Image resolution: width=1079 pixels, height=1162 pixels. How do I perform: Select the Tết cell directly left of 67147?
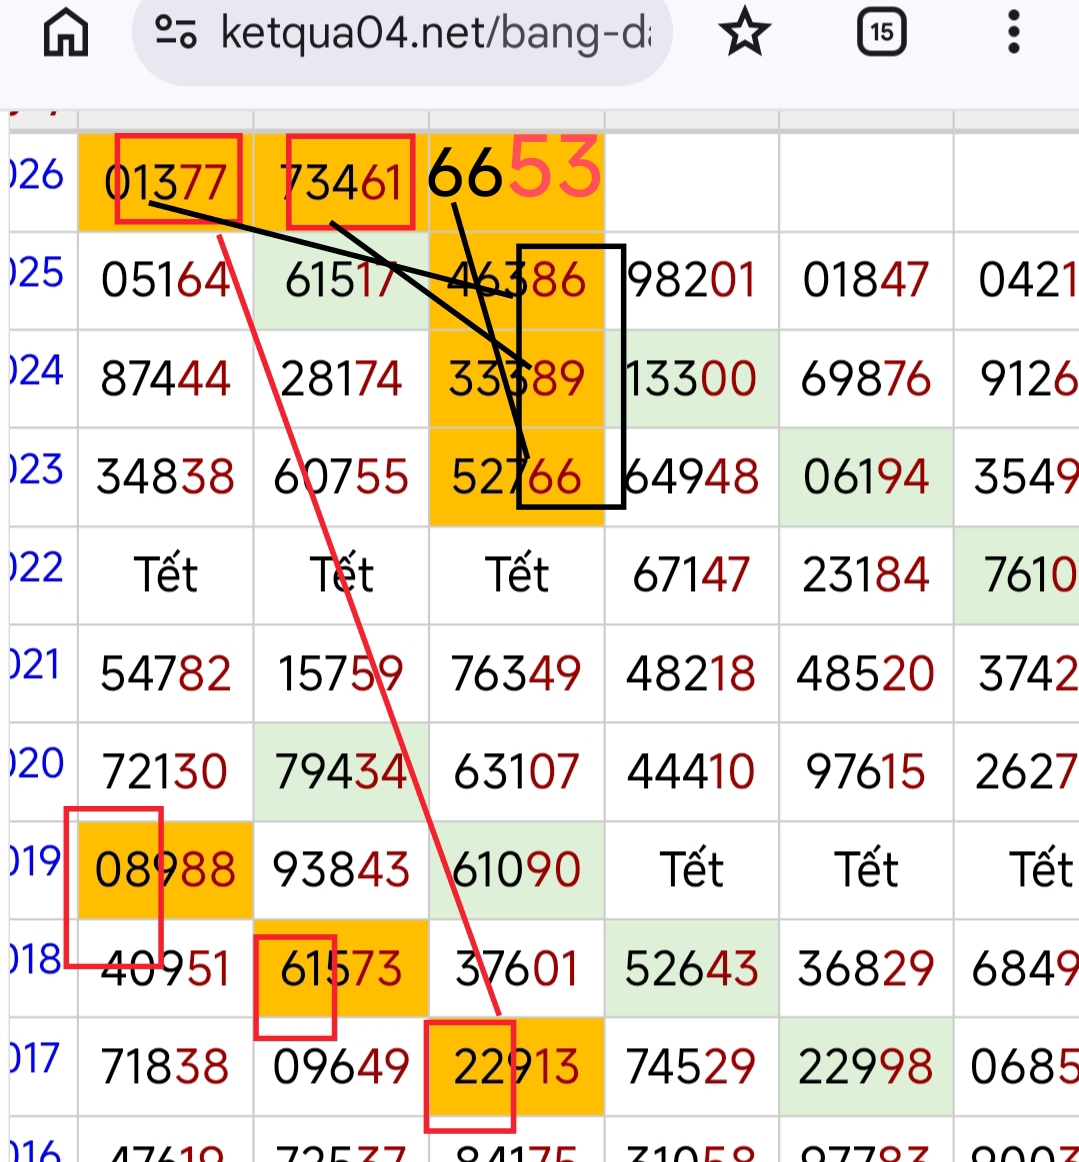click(517, 574)
